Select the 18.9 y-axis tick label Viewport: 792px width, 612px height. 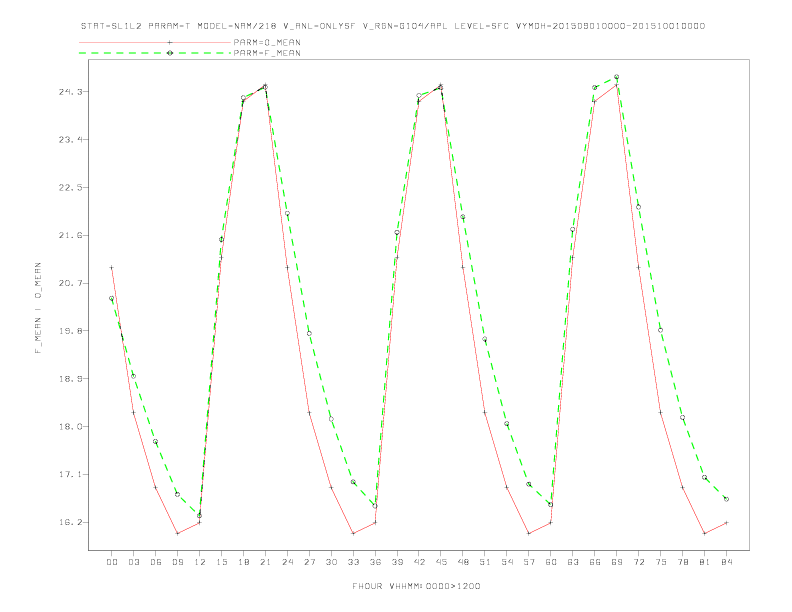pos(69,379)
